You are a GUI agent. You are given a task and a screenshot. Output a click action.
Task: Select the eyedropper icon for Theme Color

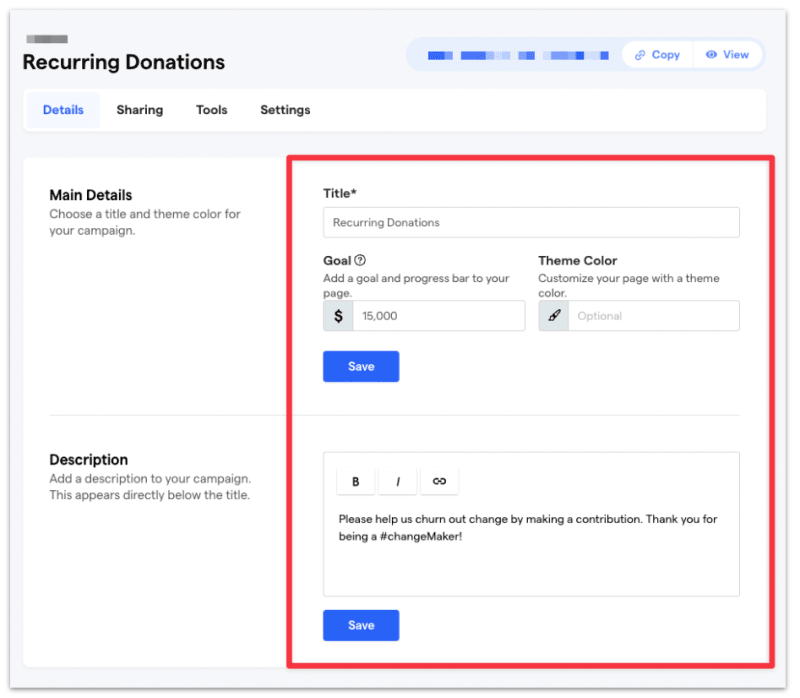click(x=553, y=315)
